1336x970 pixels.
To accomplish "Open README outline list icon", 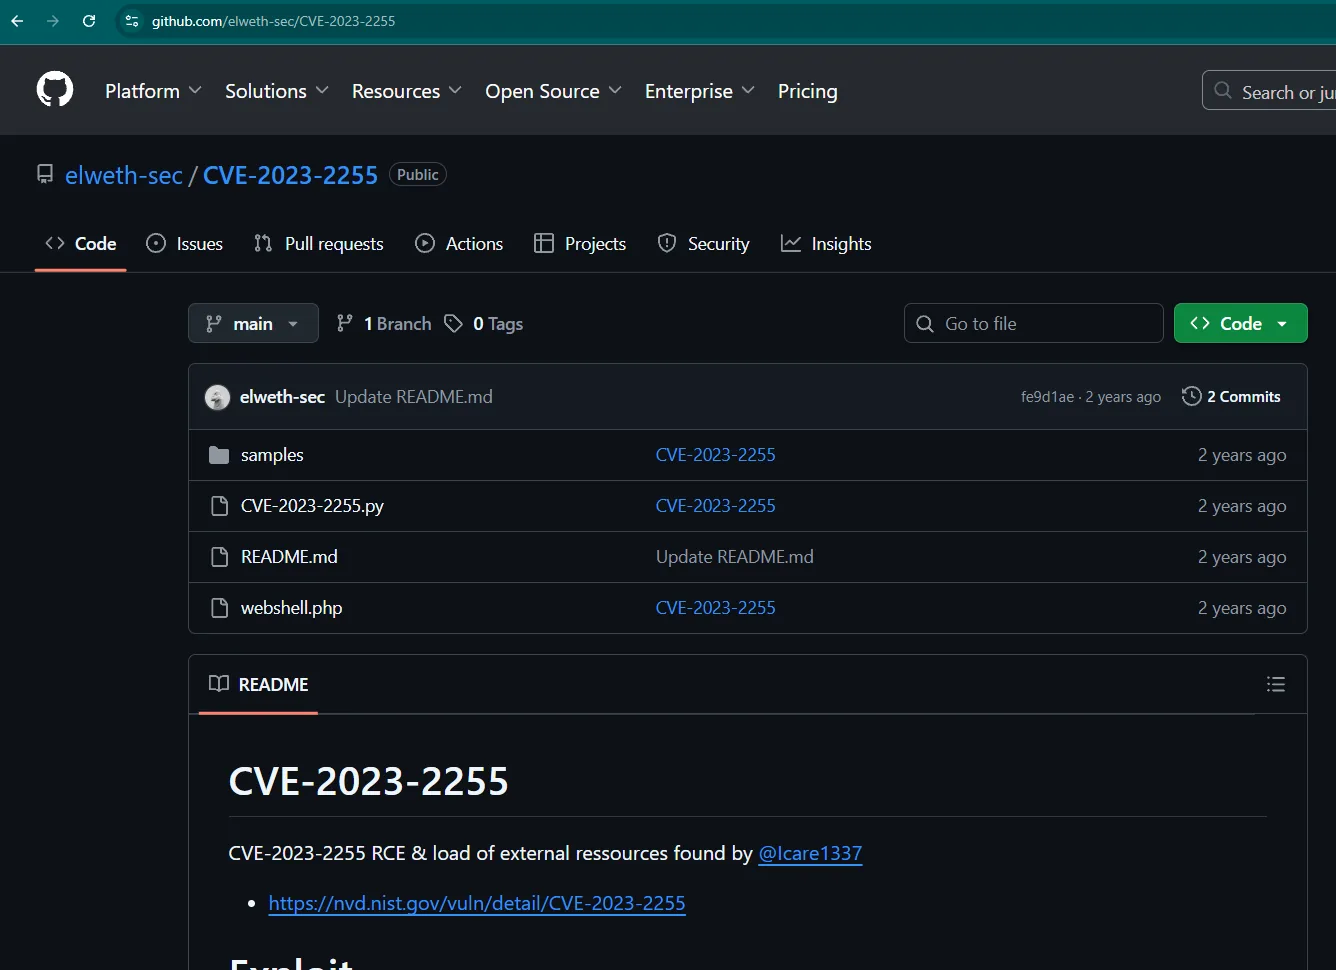I will click(1276, 684).
